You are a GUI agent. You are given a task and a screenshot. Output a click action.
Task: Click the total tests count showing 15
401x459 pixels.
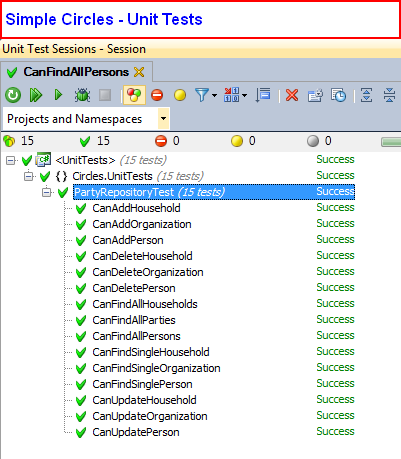(x=19, y=141)
